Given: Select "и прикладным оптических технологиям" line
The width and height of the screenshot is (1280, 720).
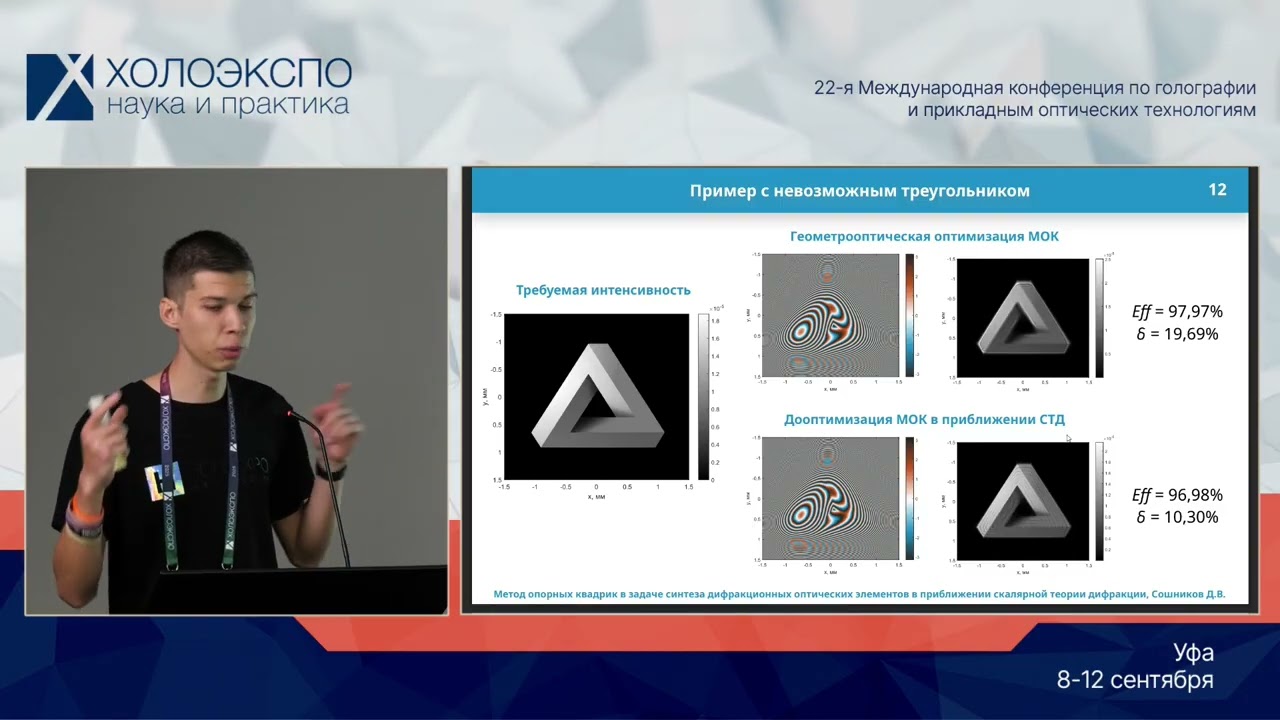Looking at the screenshot, I should click(x=1081, y=110).
